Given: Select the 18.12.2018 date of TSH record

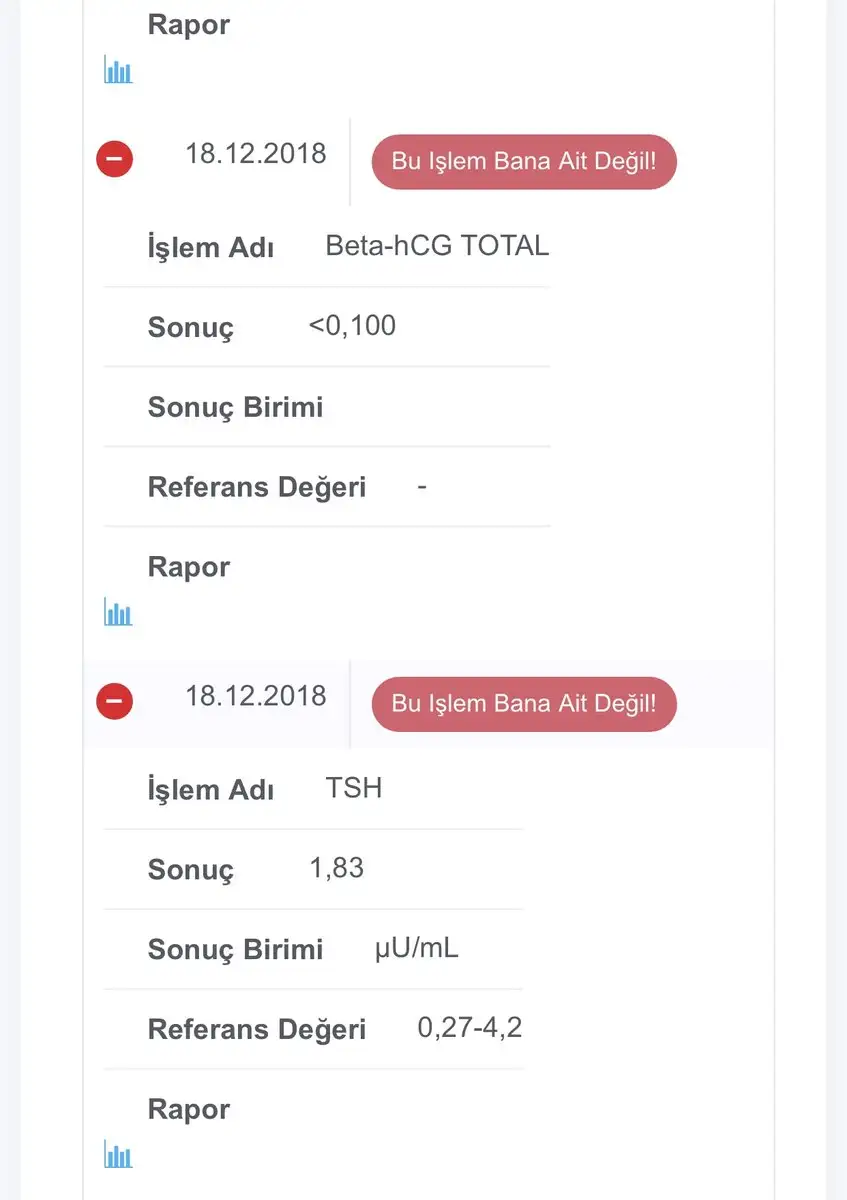Looking at the screenshot, I should [256, 696].
